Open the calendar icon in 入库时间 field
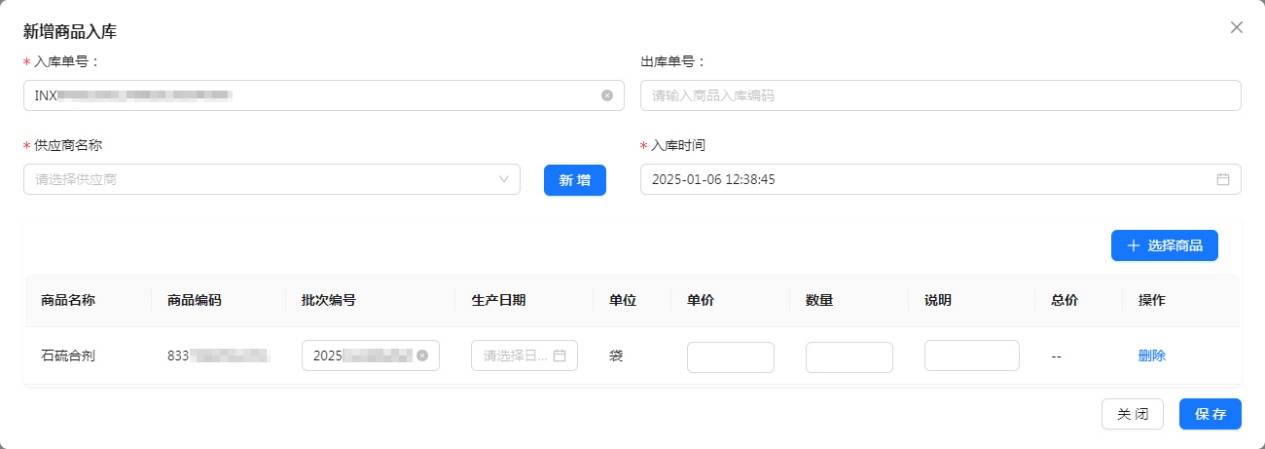This screenshot has height=449, width=1265. [x=1222, y=180]
